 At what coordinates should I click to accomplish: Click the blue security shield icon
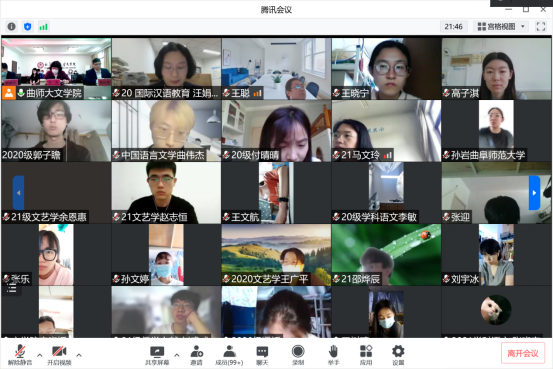point(28,26)
